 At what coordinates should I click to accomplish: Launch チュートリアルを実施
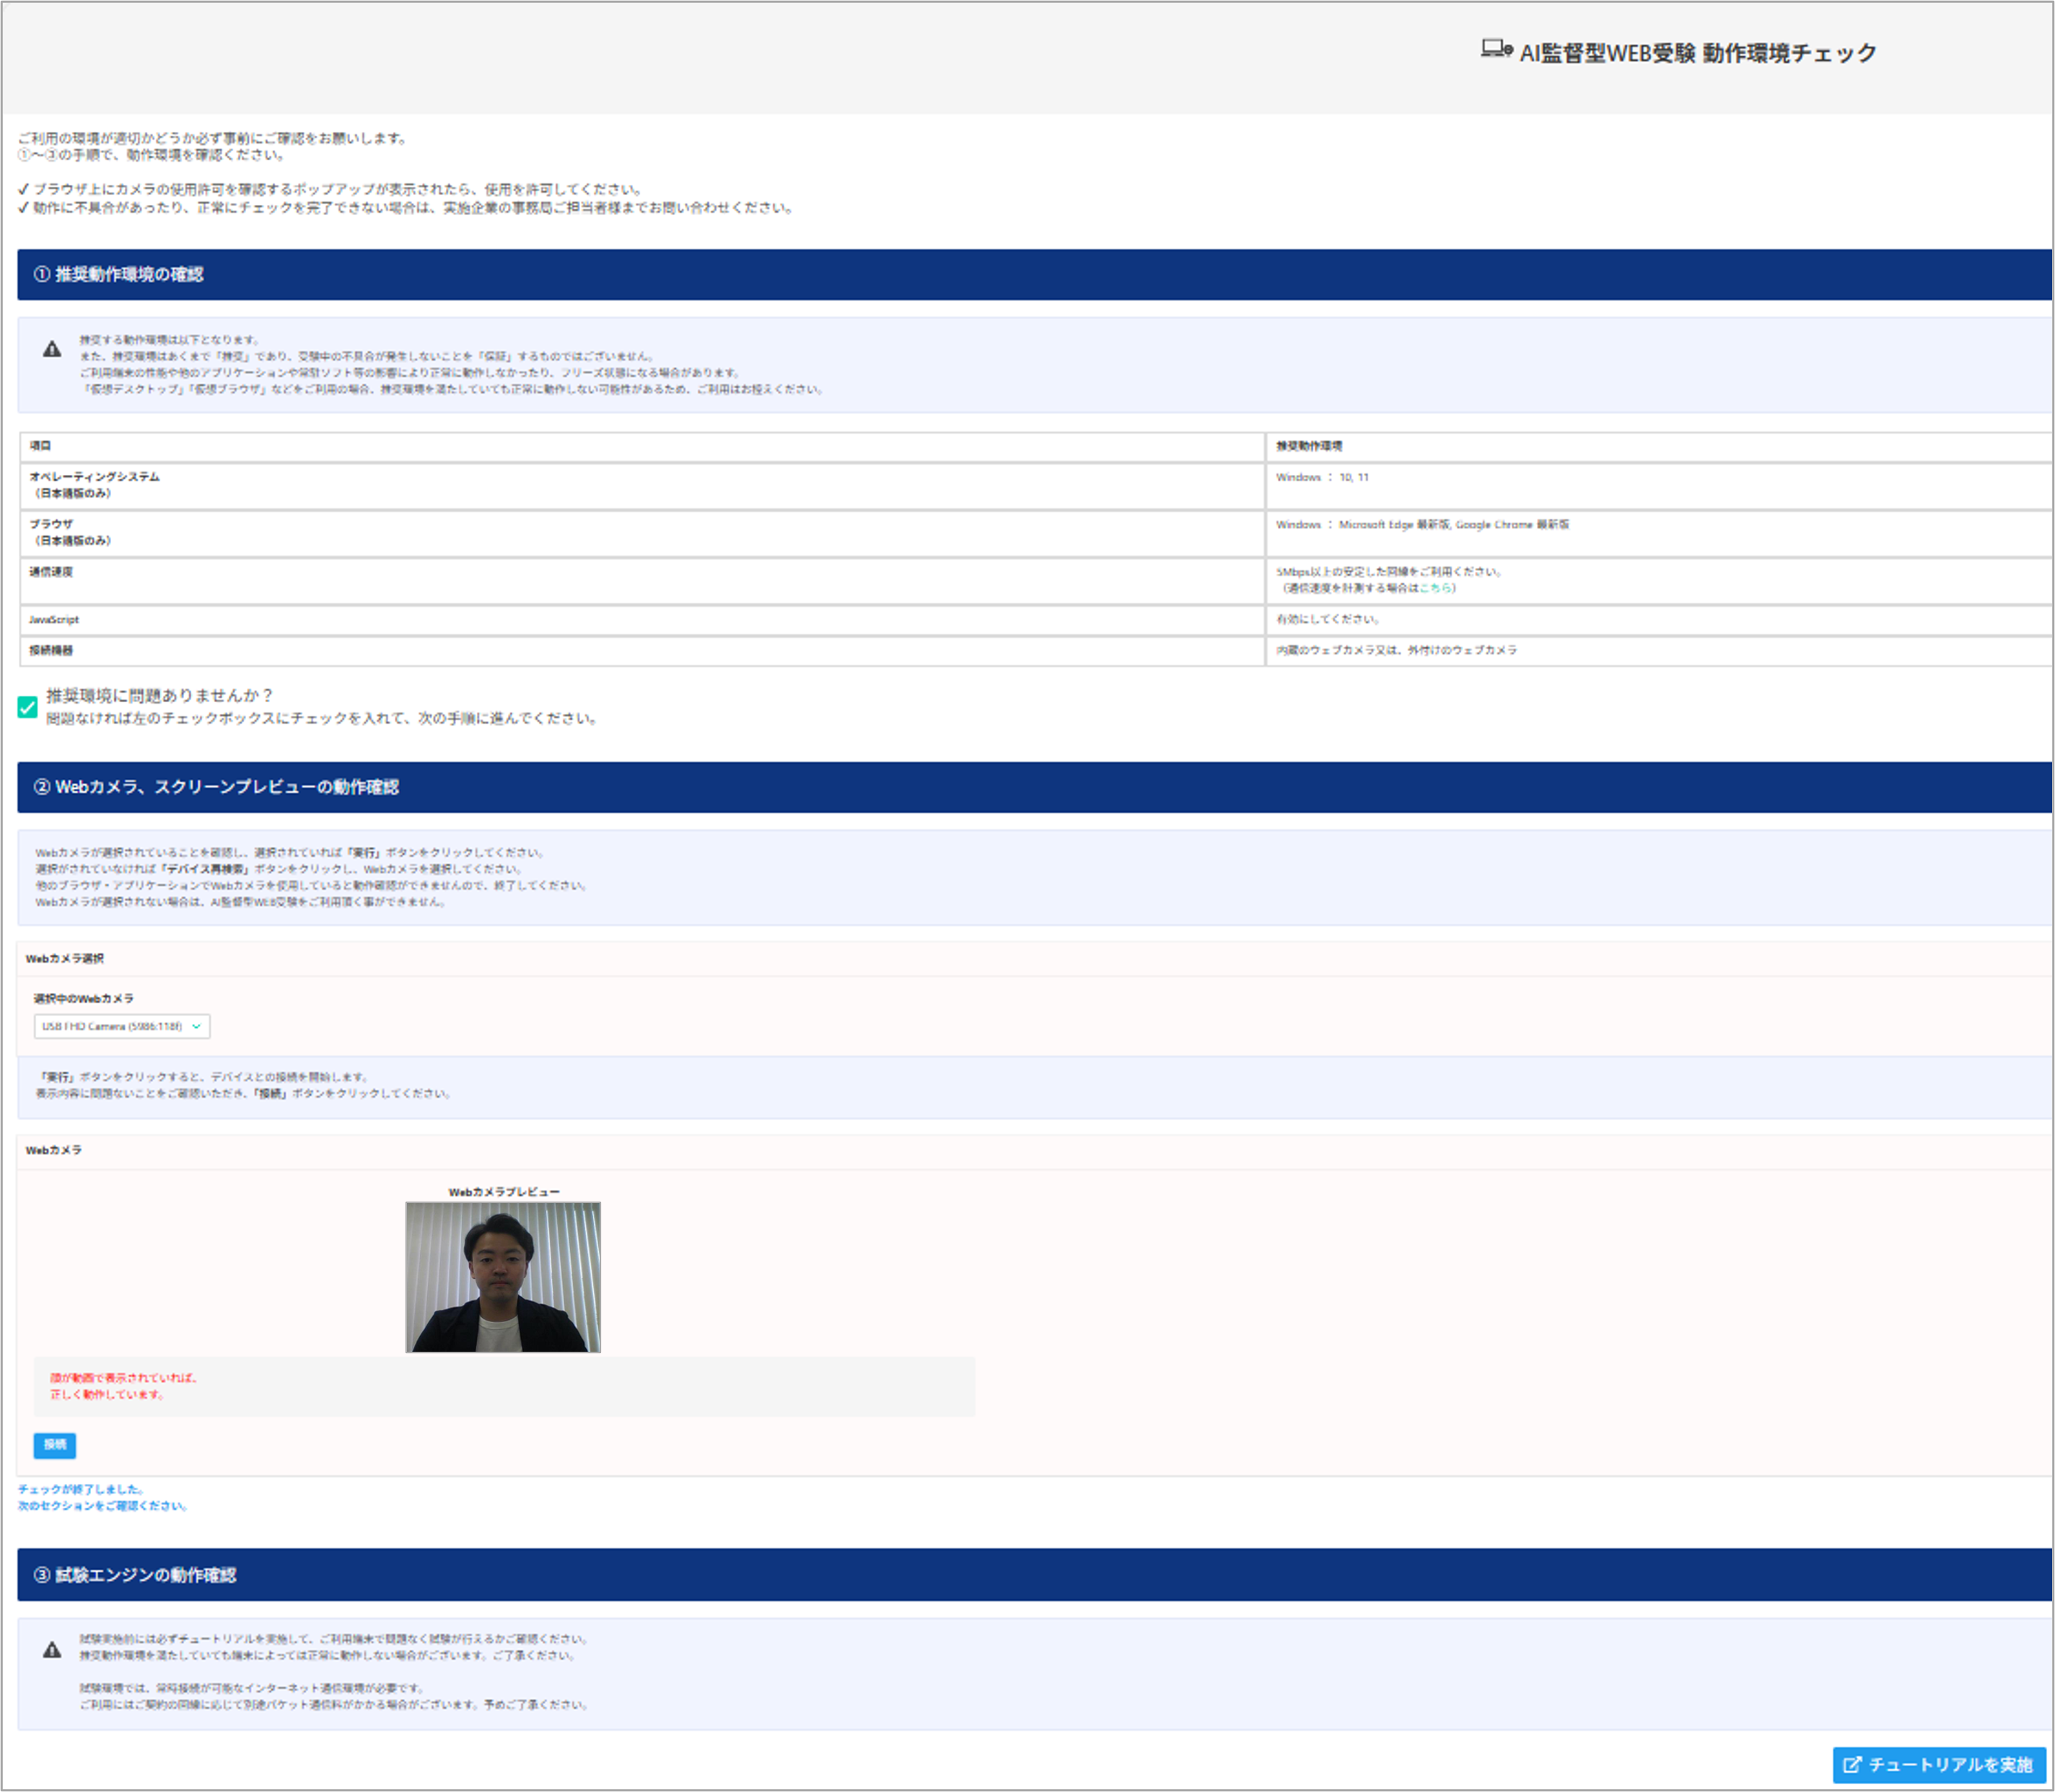point(1939,1765)
